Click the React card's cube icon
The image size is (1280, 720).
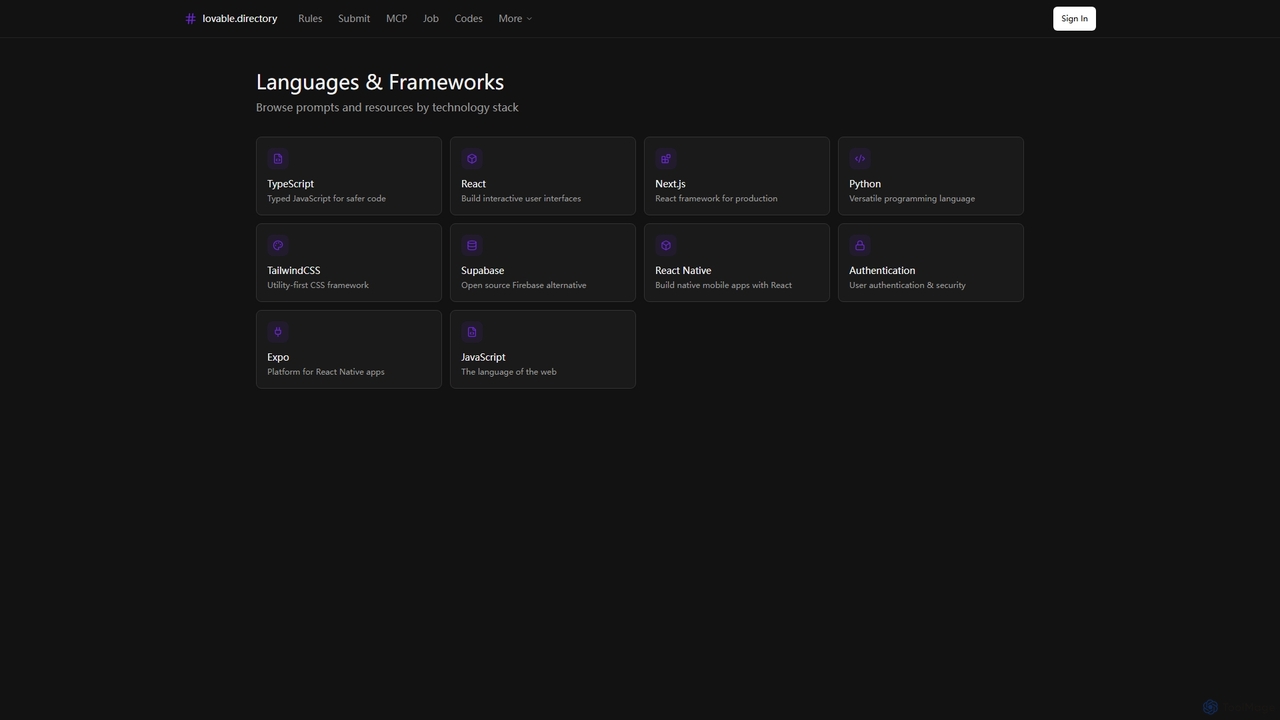tap(472, 158)
